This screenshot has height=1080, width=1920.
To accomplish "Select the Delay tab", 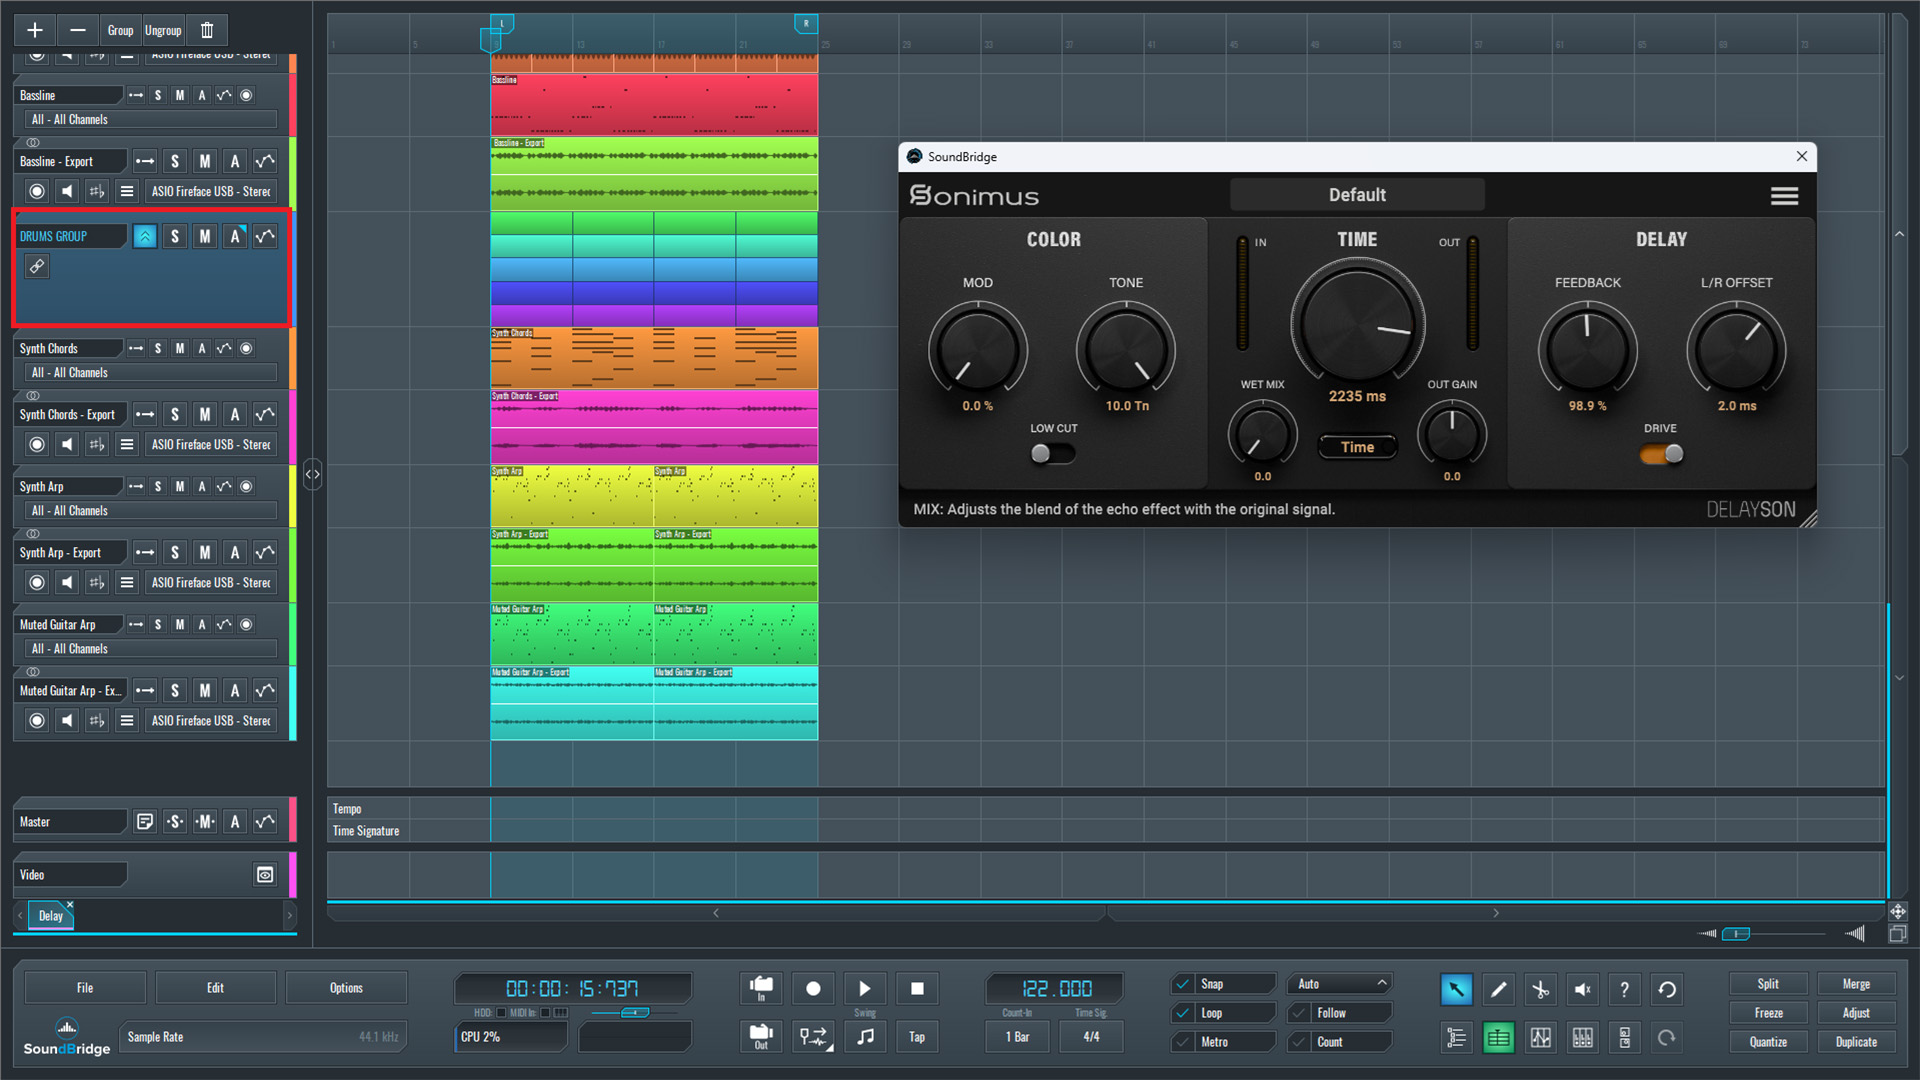I will (50, 915).
